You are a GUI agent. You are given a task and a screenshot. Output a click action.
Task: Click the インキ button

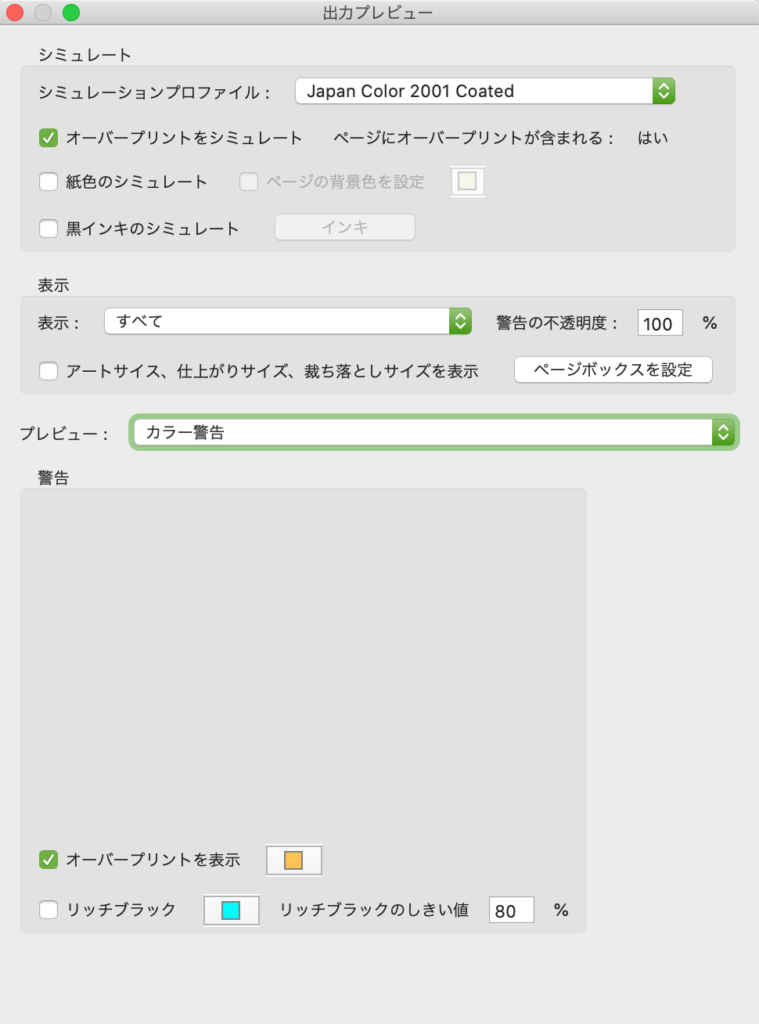point(345,228)
